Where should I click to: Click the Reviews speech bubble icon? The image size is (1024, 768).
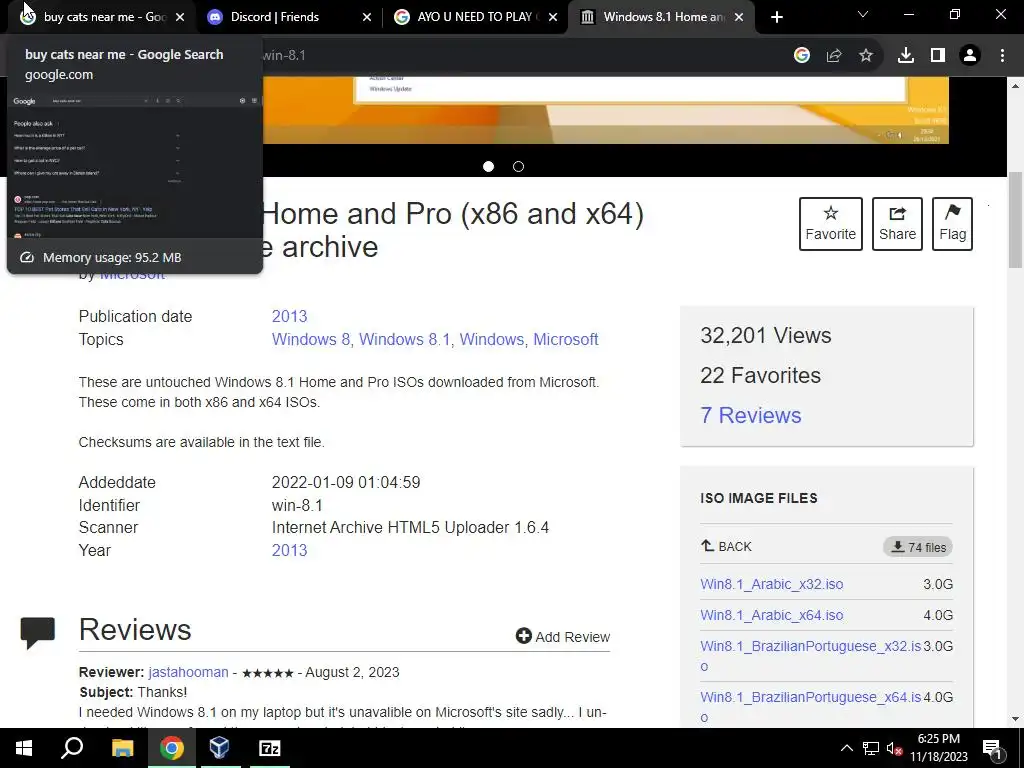38,633
